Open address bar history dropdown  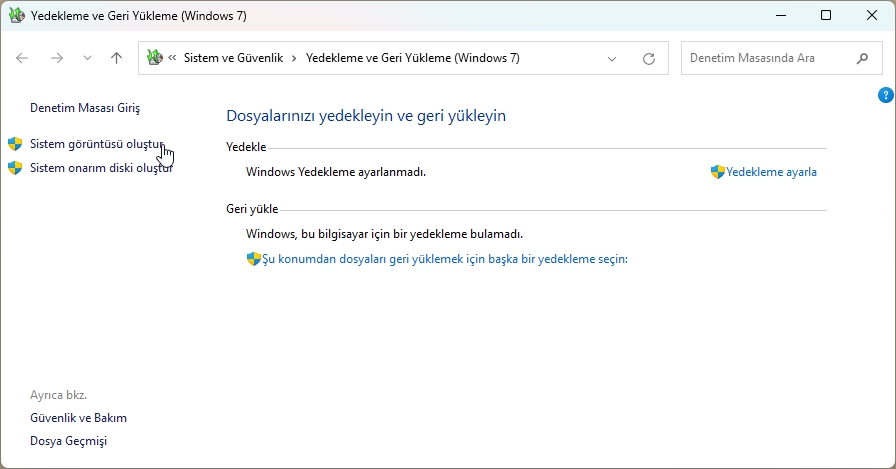611,58
